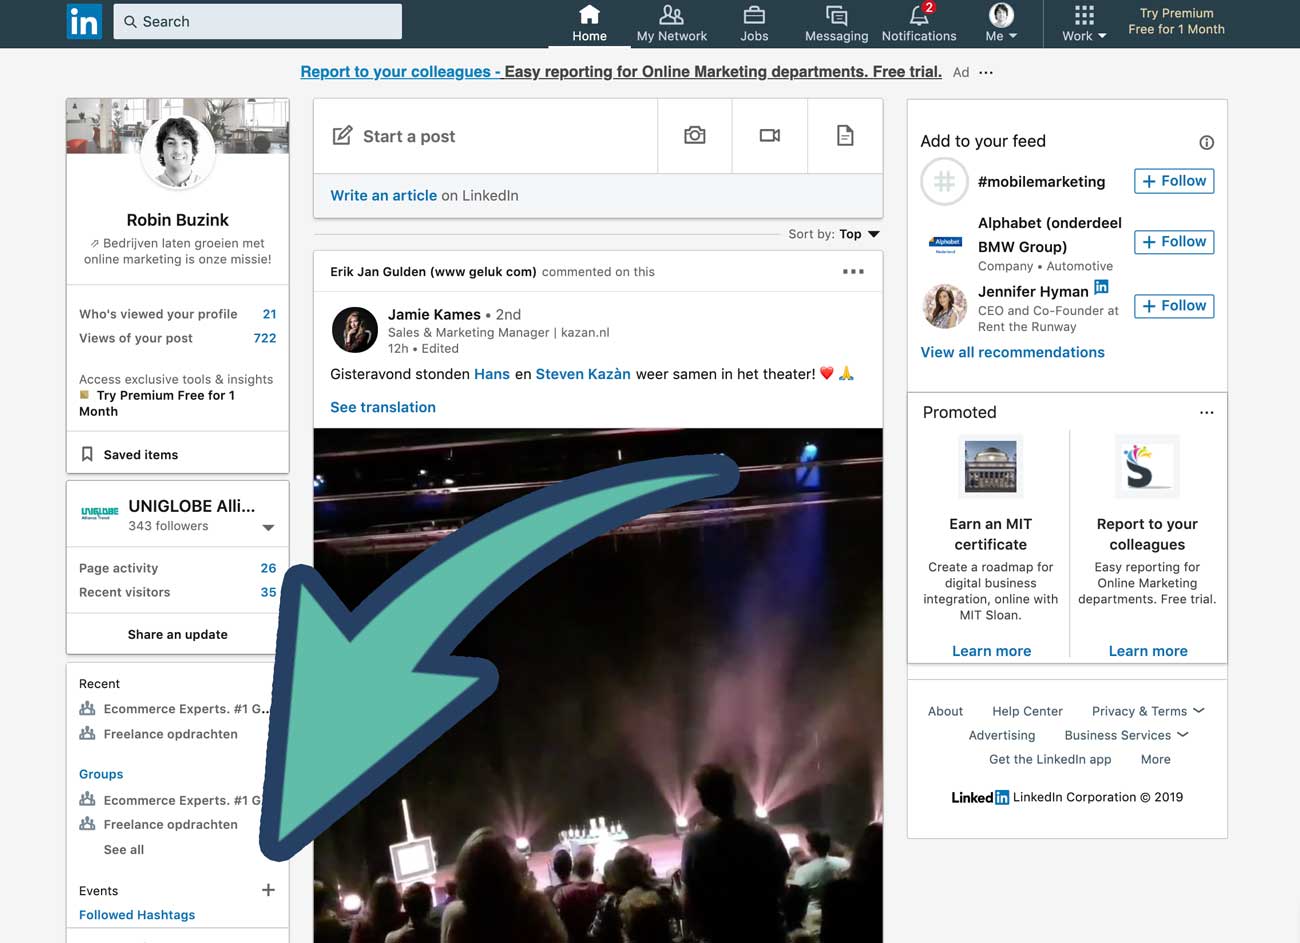Open the Report to your colleagues ad link
The height and width of the screenshot is (943, 1300).
coord(621,72)
